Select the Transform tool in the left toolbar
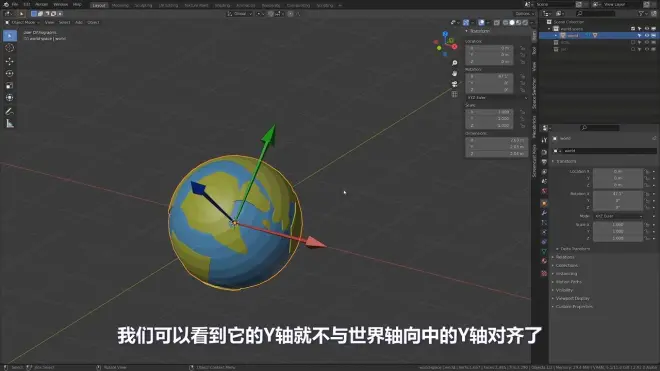Viewport: 660px width, 371px height. tap(10, 98)
